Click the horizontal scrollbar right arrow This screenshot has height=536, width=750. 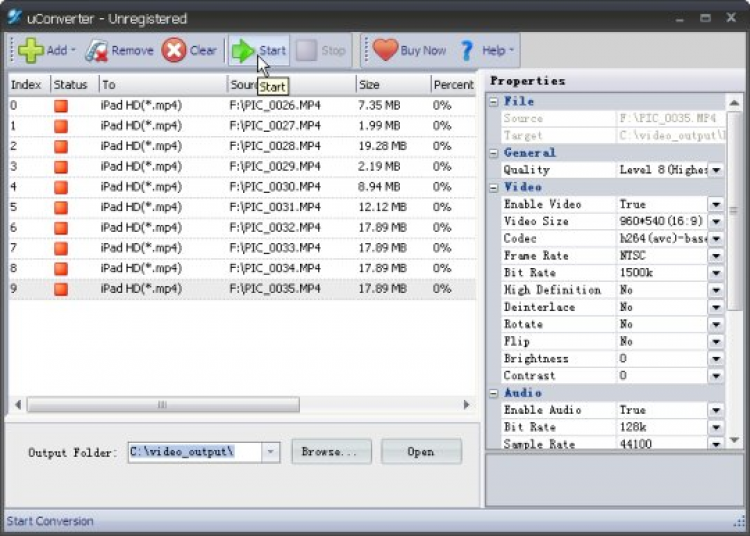pos(467,405)
